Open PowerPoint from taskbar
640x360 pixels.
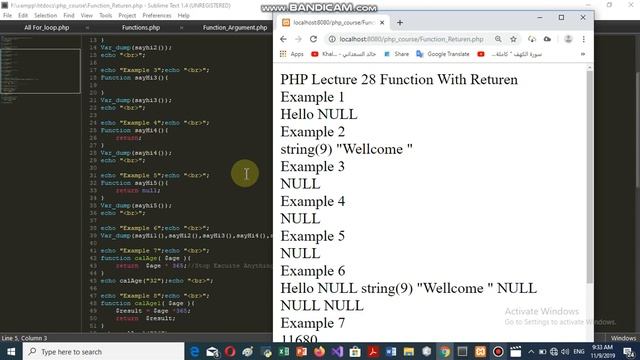click(x=302, y=351)
